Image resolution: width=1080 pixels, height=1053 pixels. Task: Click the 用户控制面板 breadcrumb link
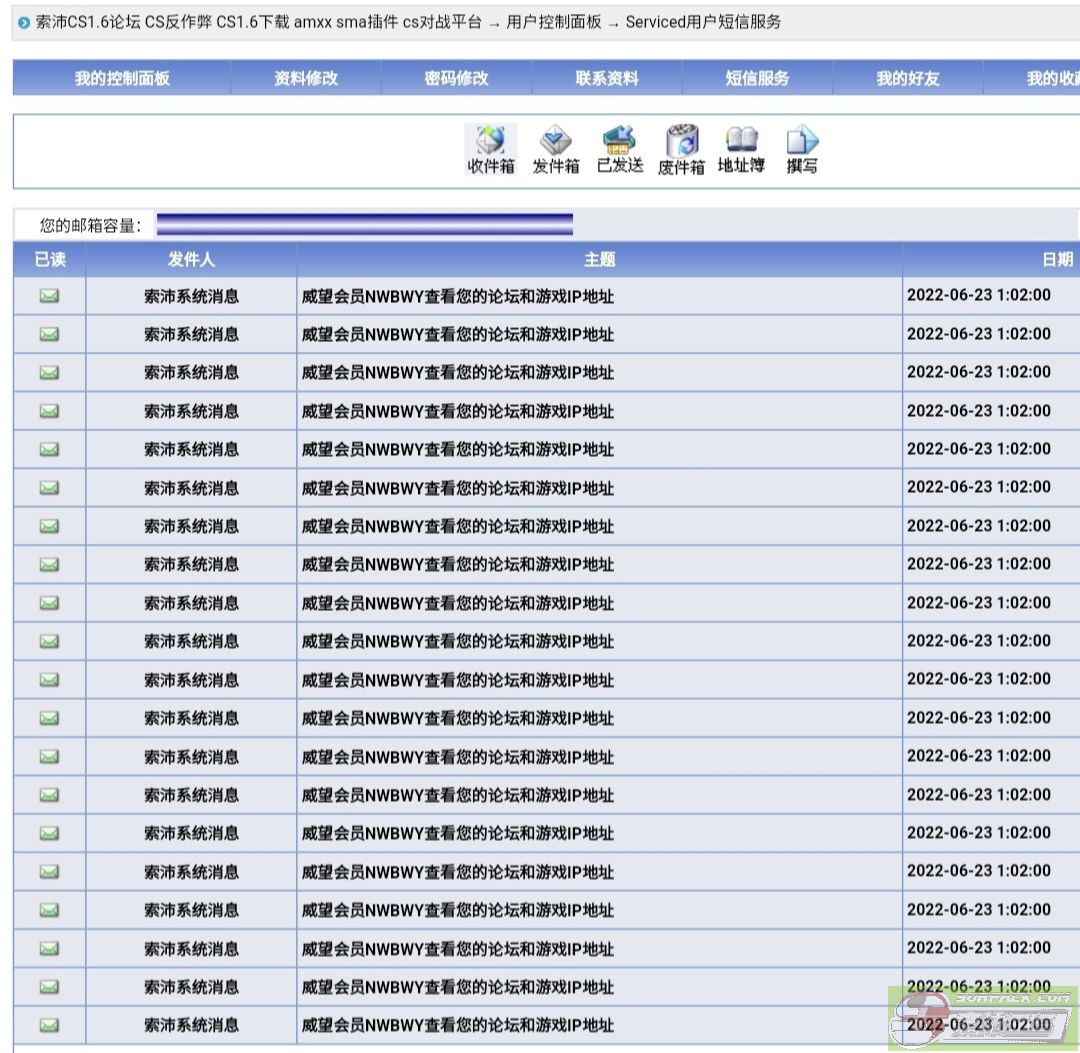[554, 22]
